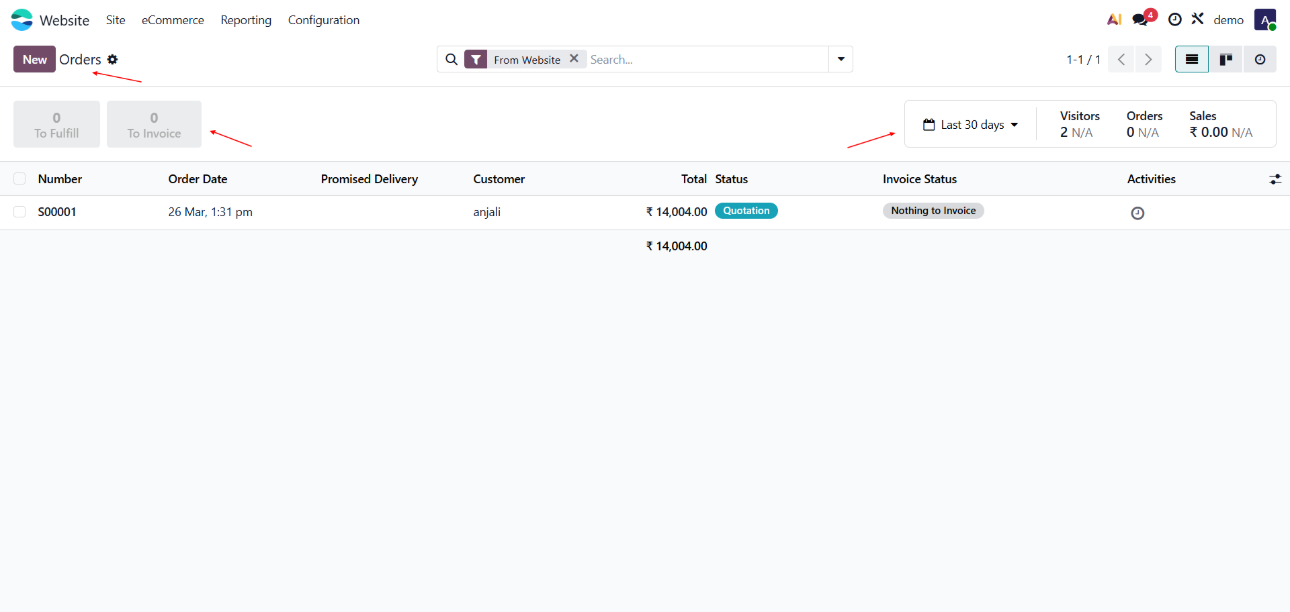Image resolution: width=1290 pixels, height=612 pixels.
Task: Click the Search input field
Action: coord(705,60)
